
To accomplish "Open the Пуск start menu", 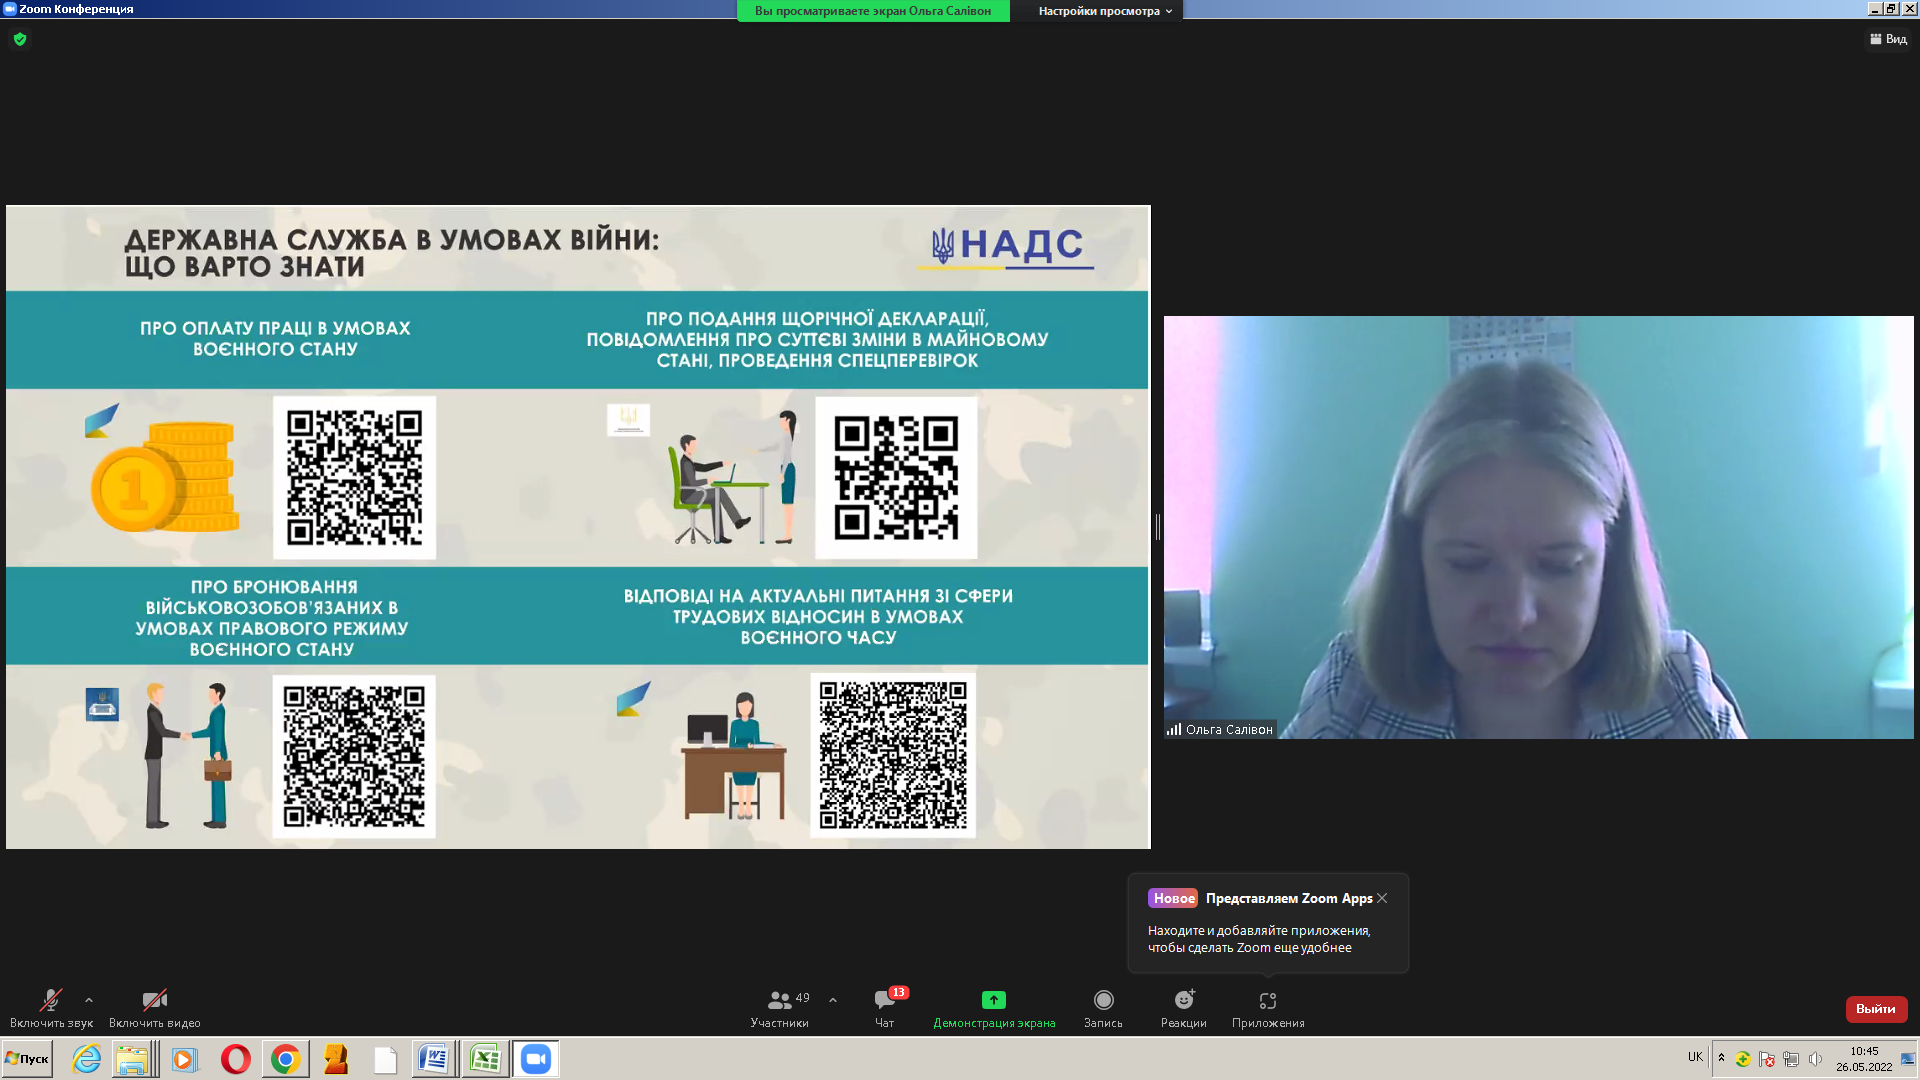I will 27,1059.
